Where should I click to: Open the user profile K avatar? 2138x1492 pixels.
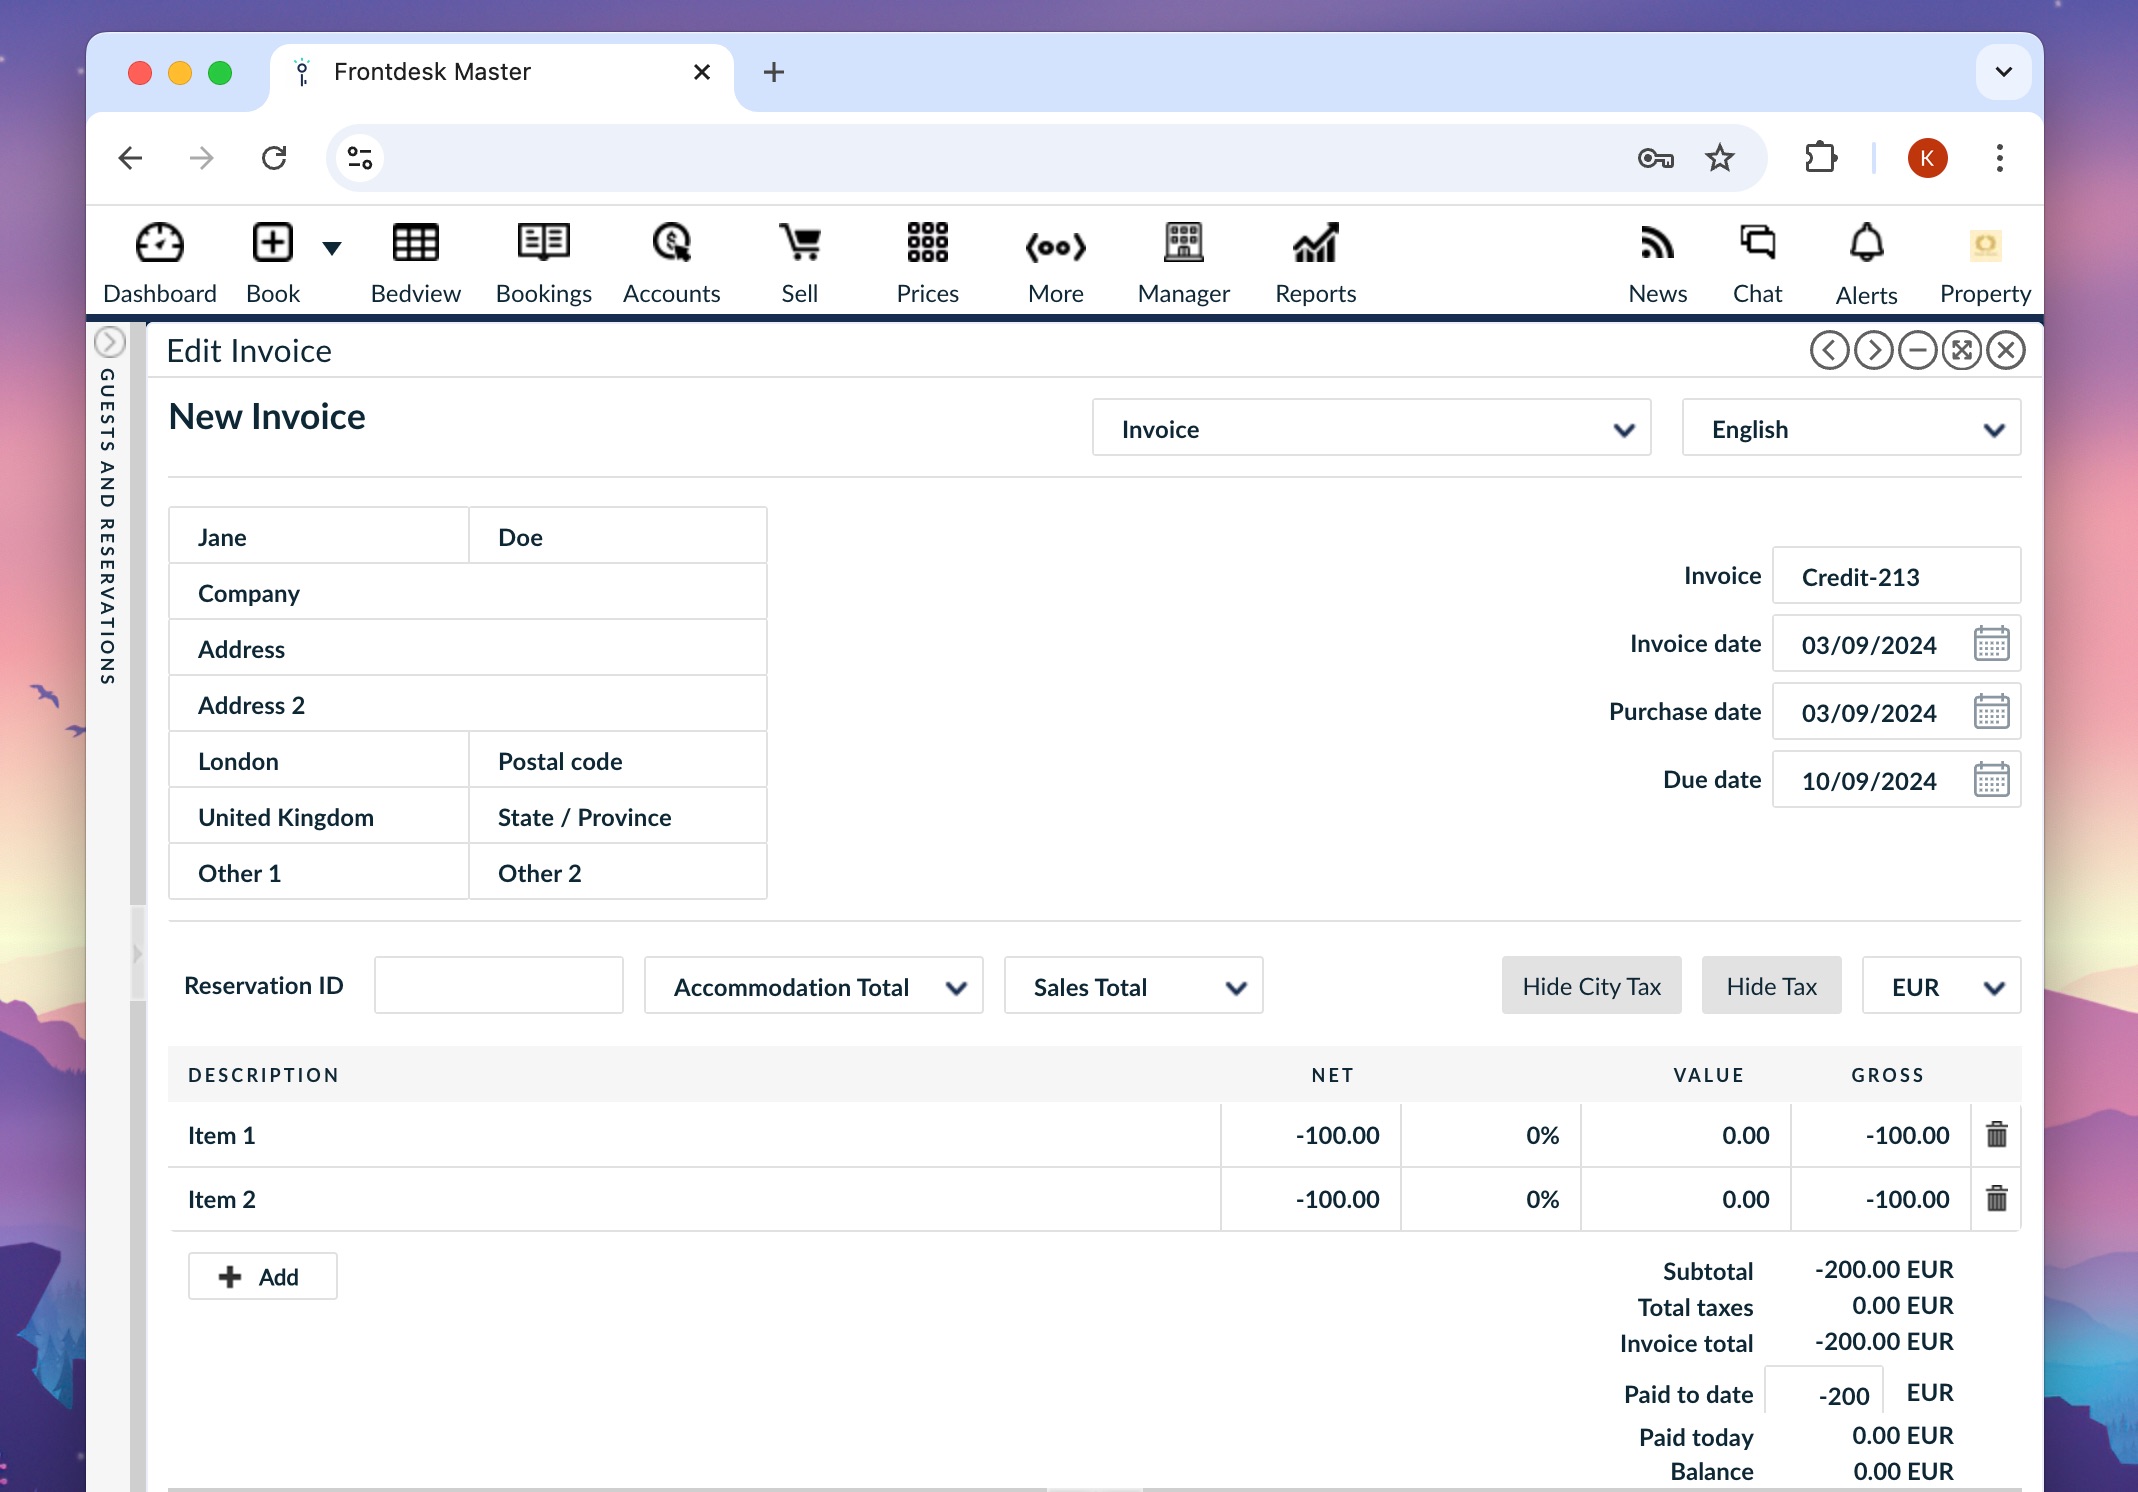[1927, 158]
